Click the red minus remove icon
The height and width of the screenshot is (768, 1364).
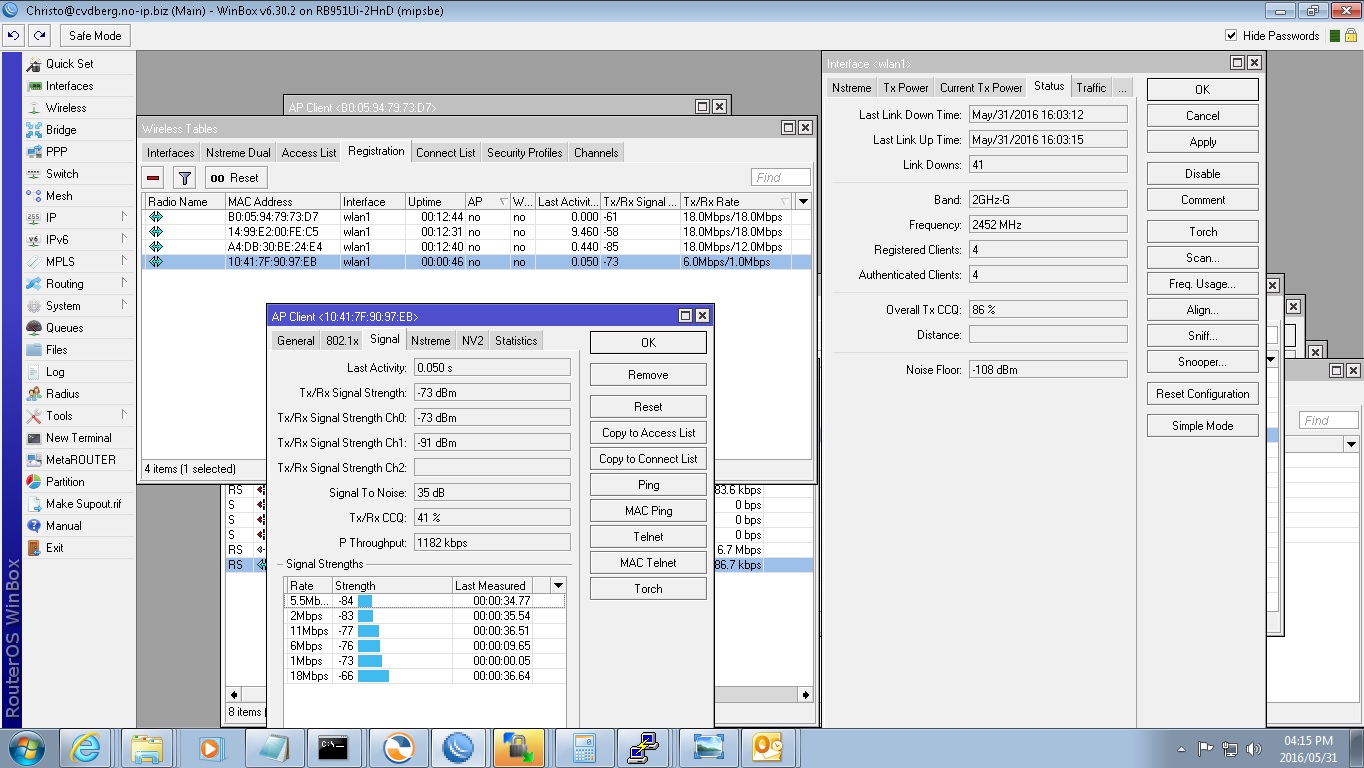[153, 178]
